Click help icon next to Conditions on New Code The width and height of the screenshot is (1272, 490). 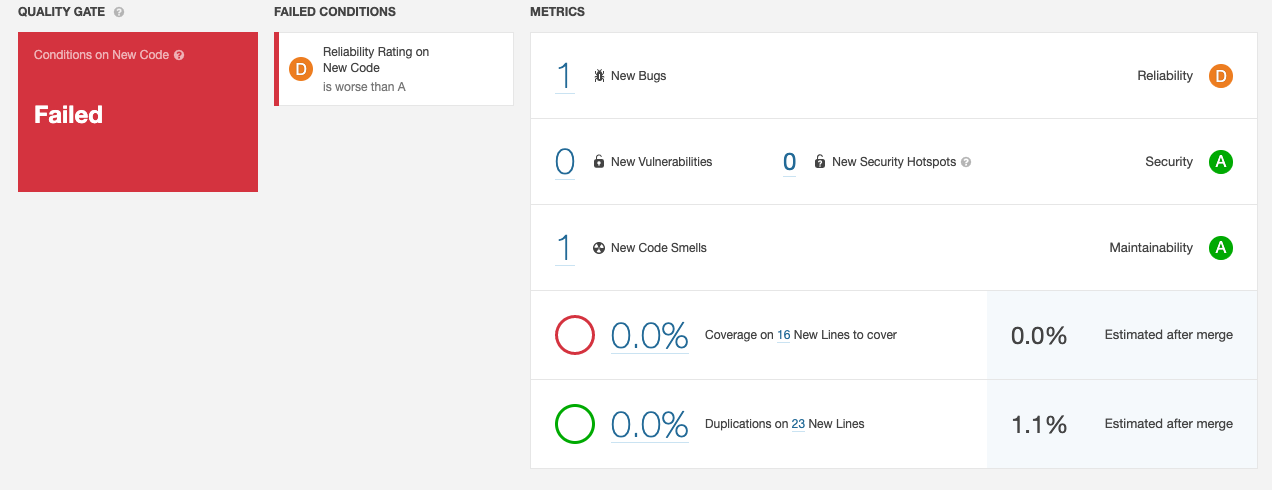(179, 55)
